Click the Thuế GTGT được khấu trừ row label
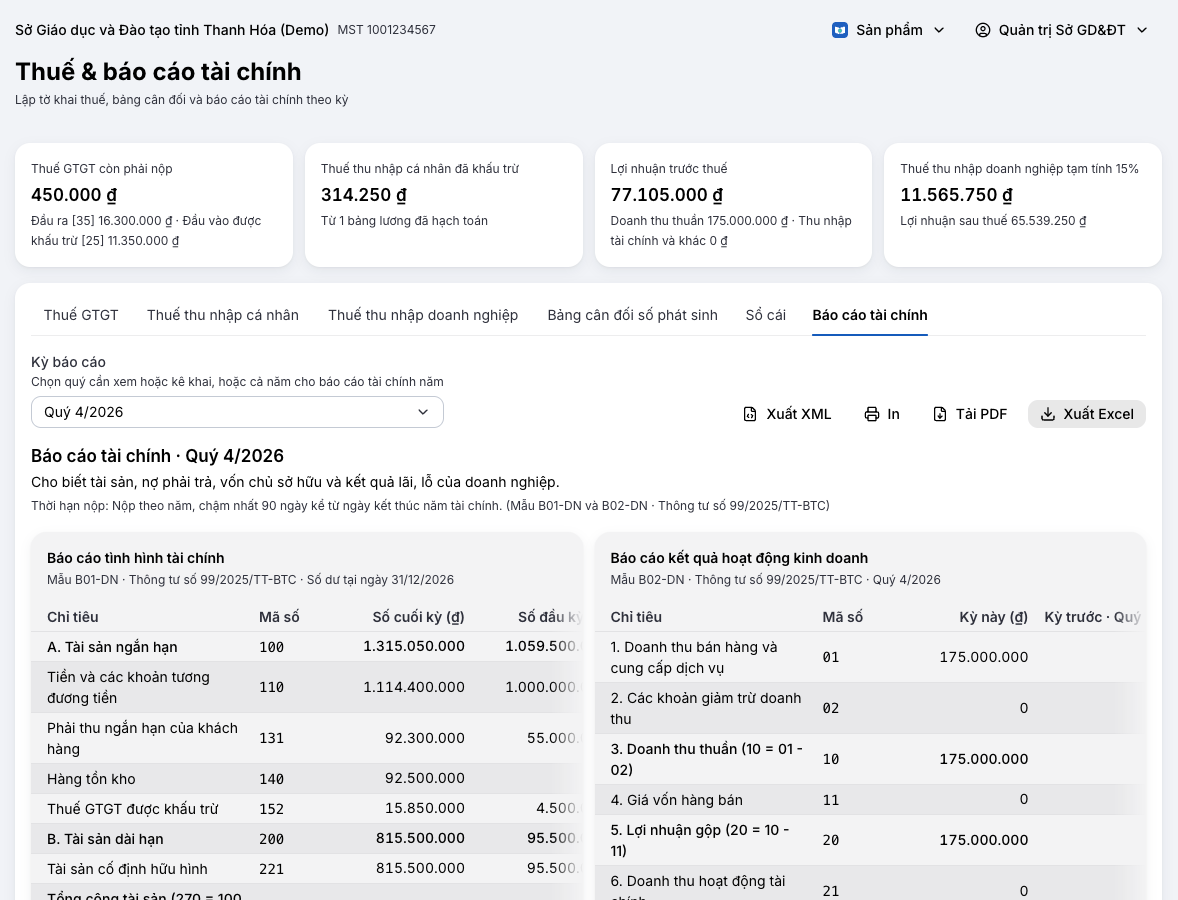Screen dimensions: 1178x900 tap(132, 809)
